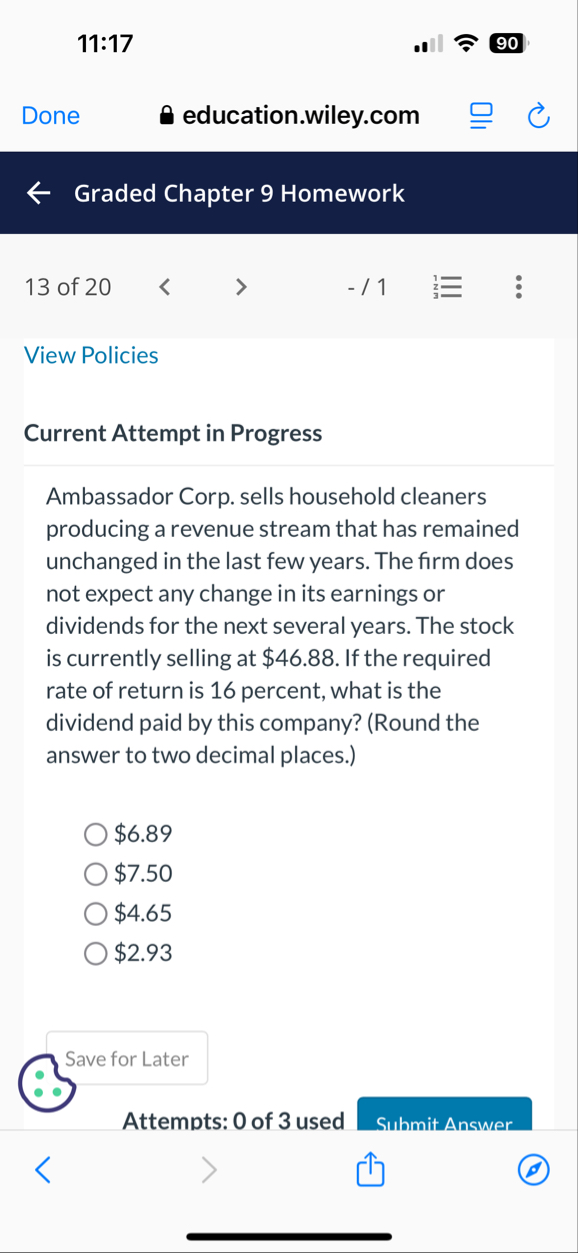Viewport: 578px width, 1253px height.
Task: Go to the next question chevron
Action: point(241,287)
